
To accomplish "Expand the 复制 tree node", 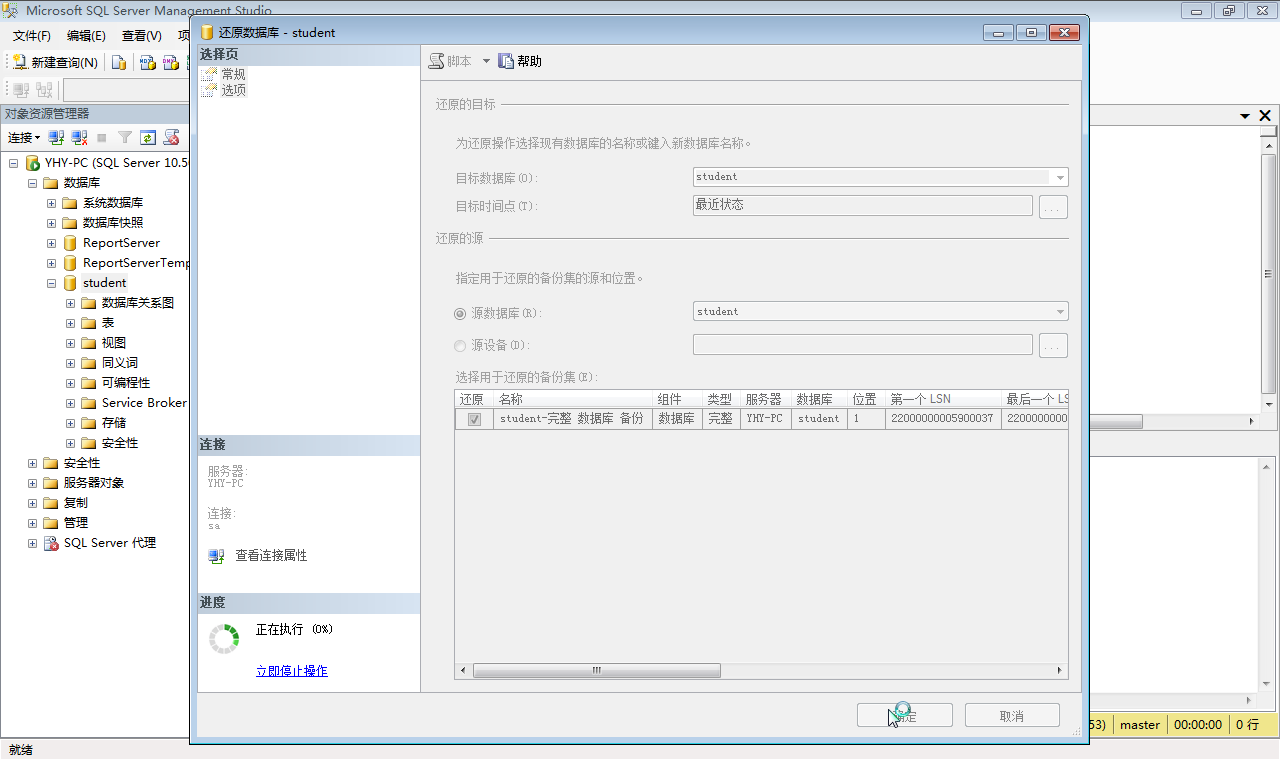I will (x=33, y=503).
